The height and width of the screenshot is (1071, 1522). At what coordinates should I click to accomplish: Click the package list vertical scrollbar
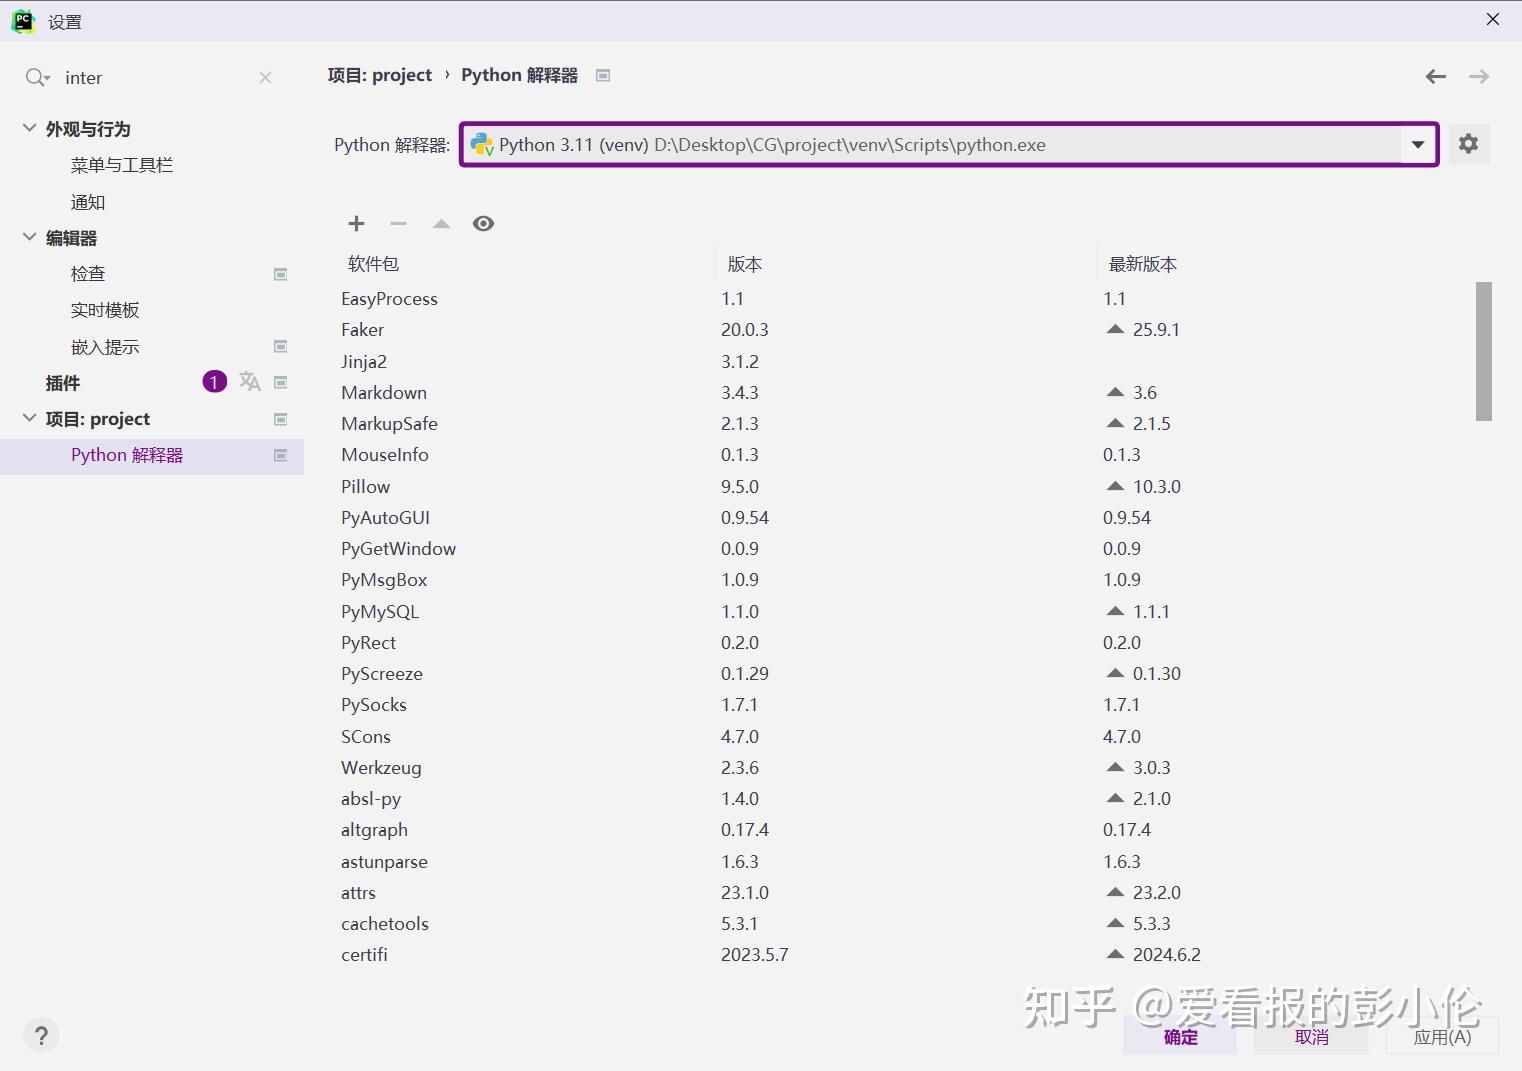click(1484, 351)
